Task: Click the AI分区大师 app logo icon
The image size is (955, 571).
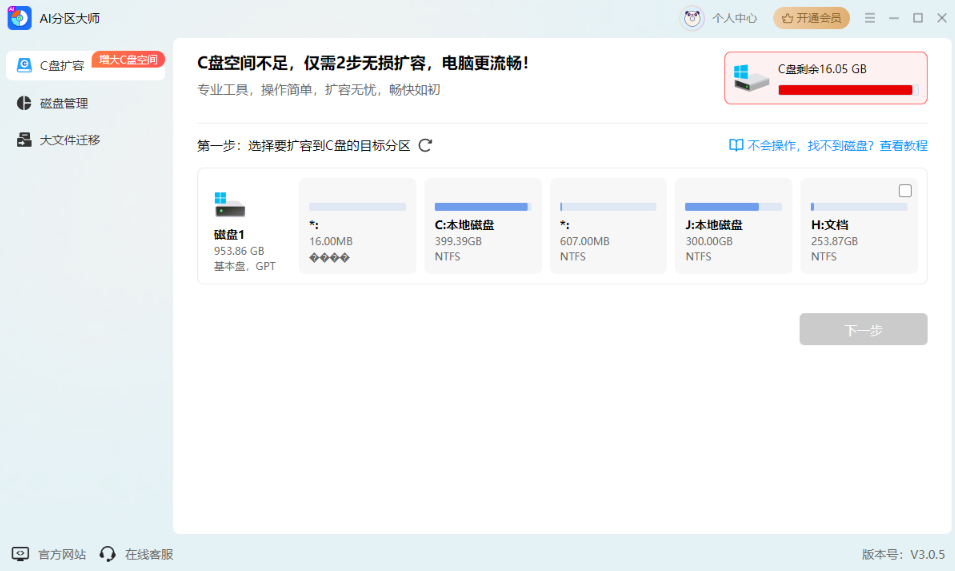Action: point(20,18)
